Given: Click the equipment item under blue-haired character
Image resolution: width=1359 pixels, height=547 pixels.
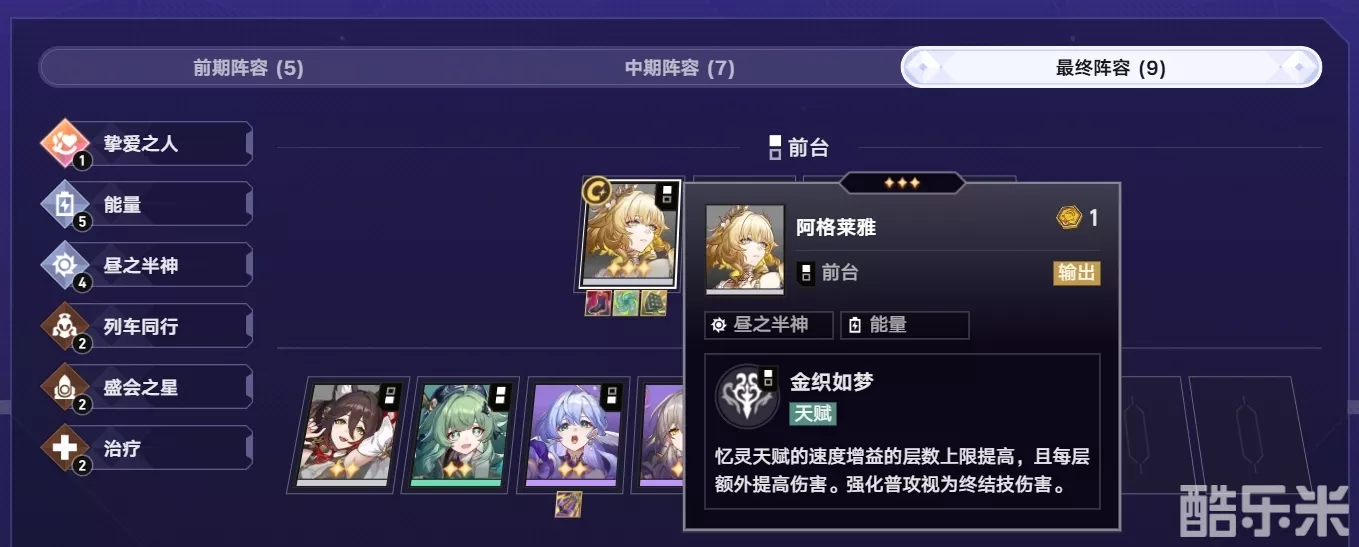Looking at the screenshot, I should pos(569,505).
